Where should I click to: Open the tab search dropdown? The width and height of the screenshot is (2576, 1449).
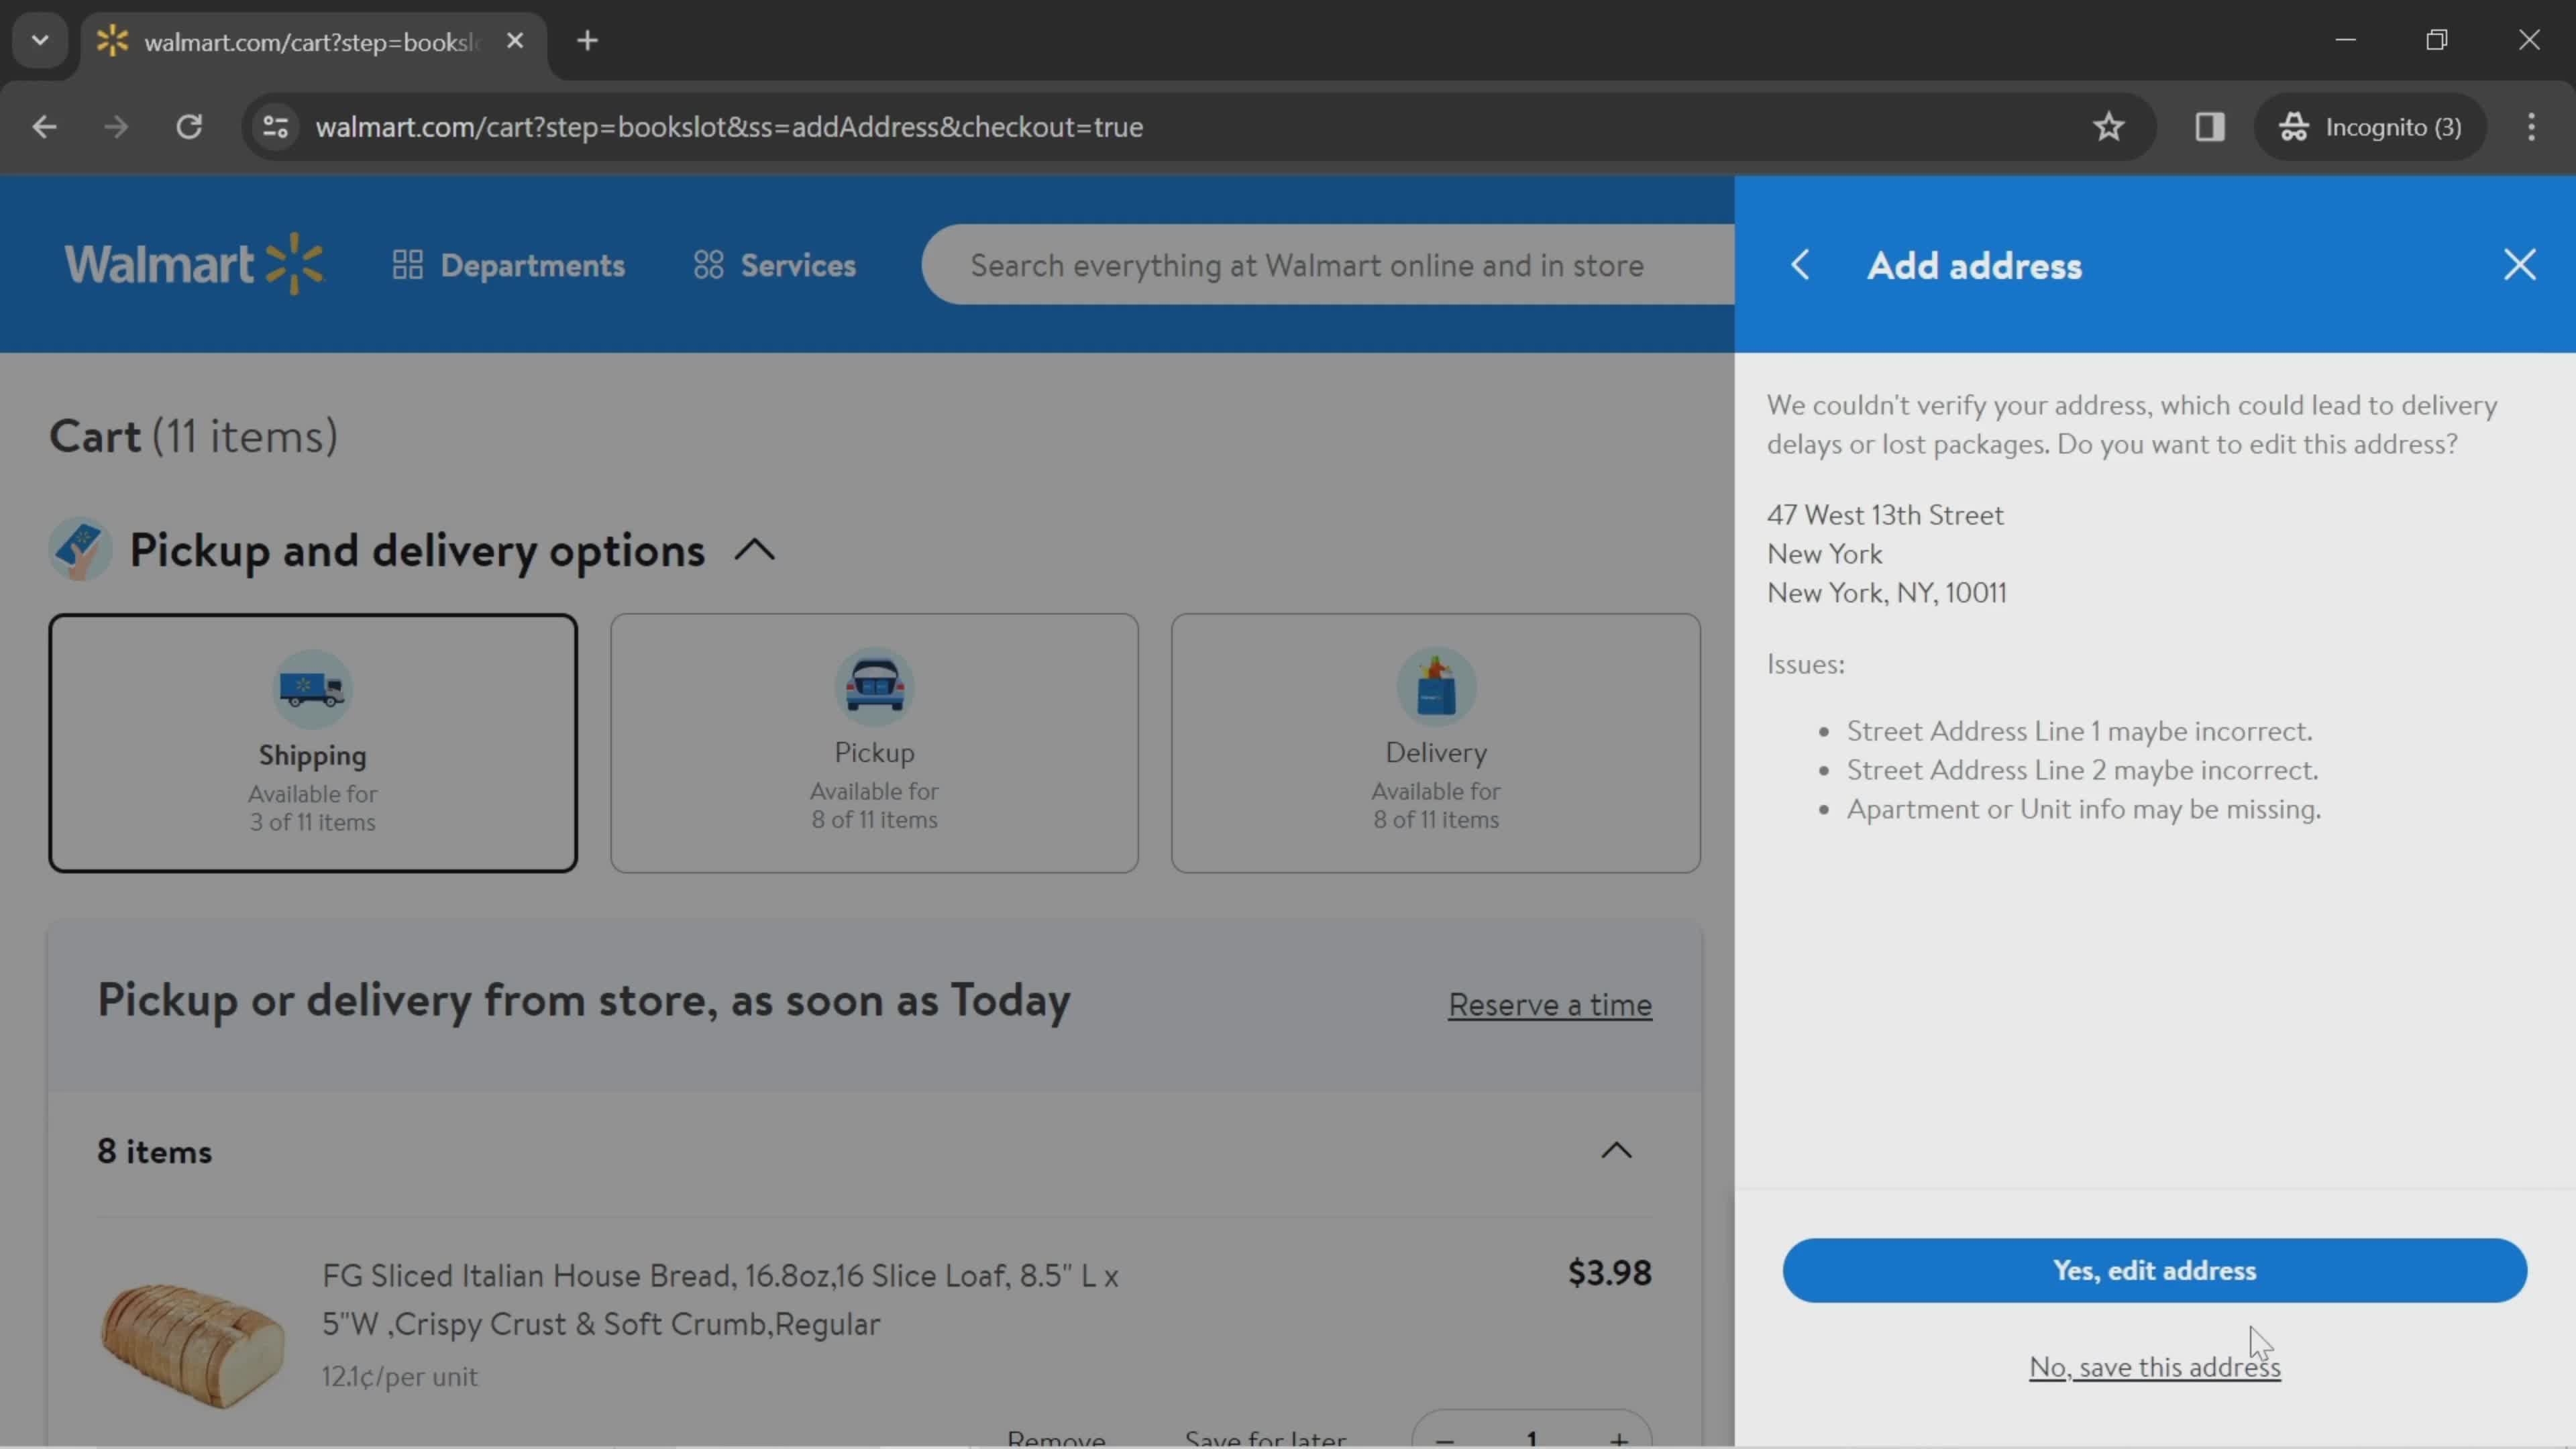pos(40,41)
